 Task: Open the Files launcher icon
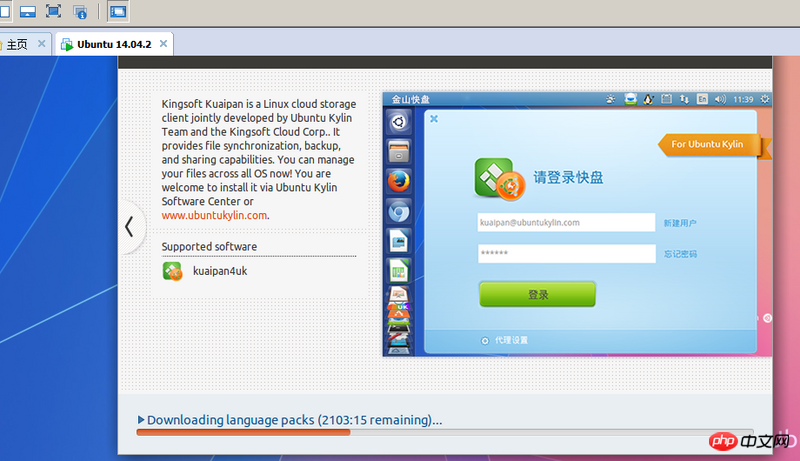tap(398, 151)
